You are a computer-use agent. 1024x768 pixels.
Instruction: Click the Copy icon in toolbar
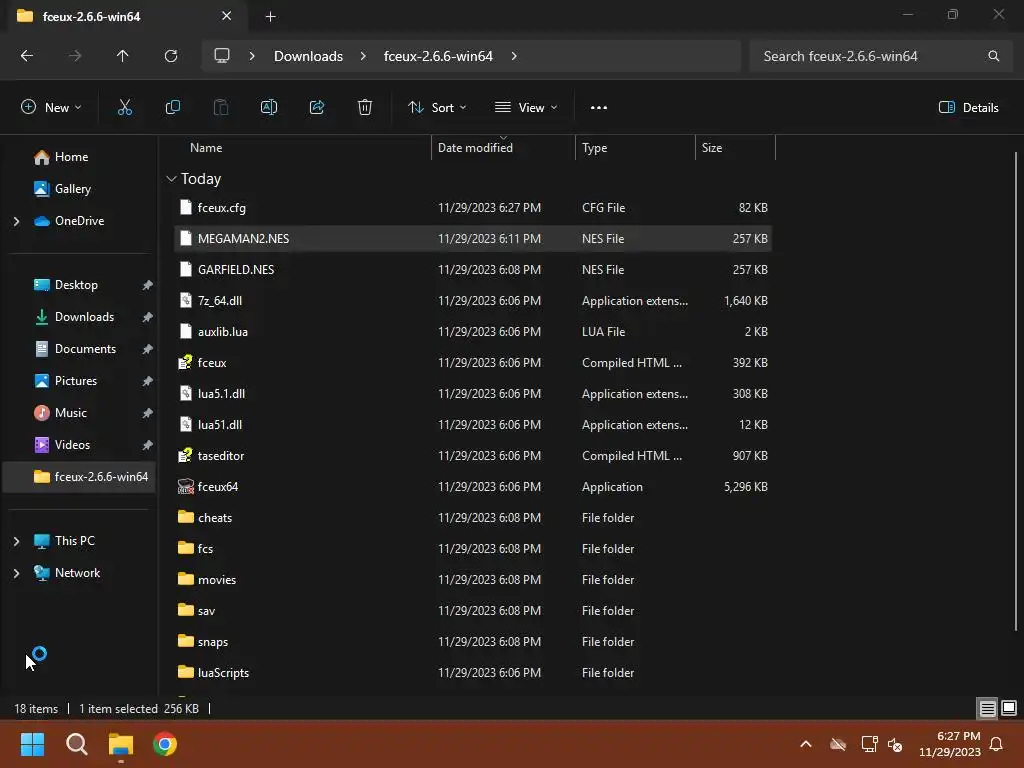172,108
